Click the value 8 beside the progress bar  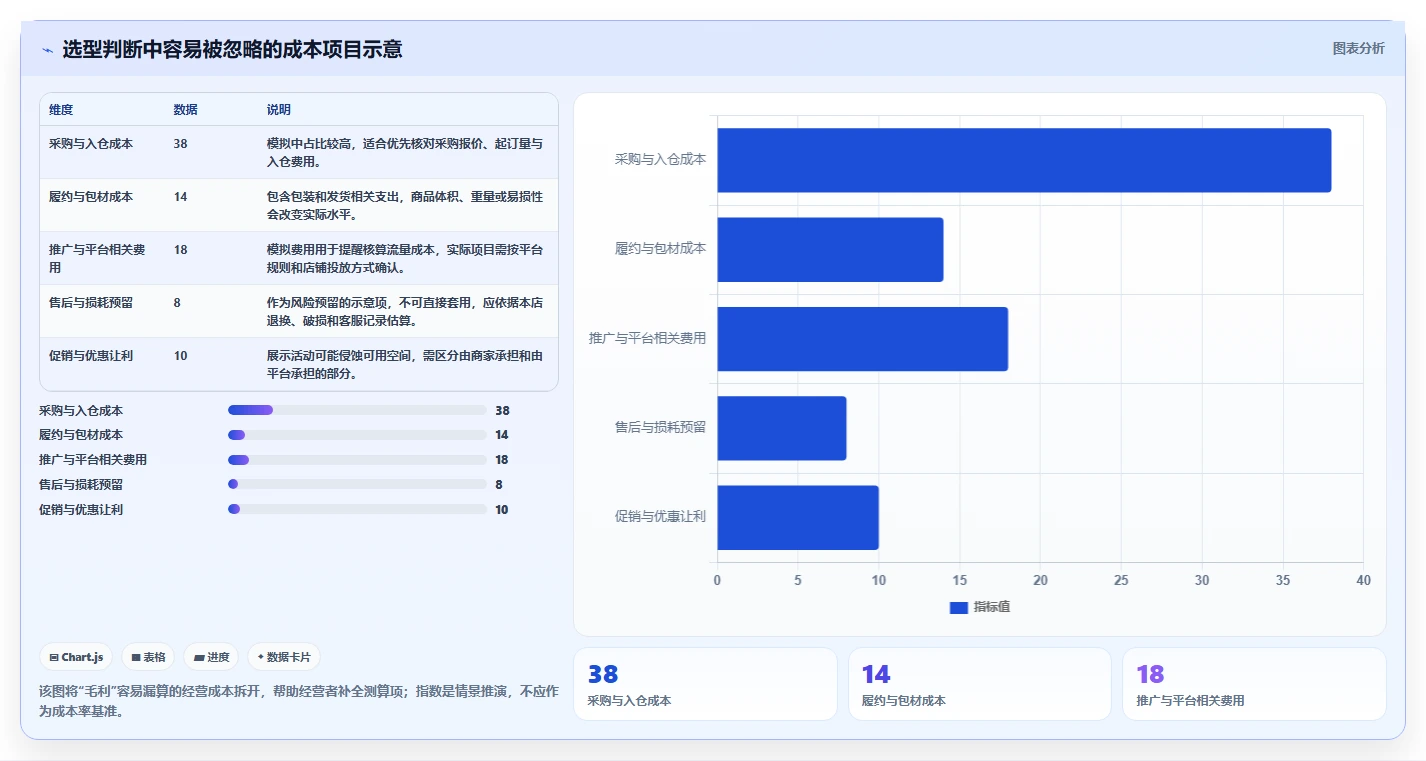point(499,484)
